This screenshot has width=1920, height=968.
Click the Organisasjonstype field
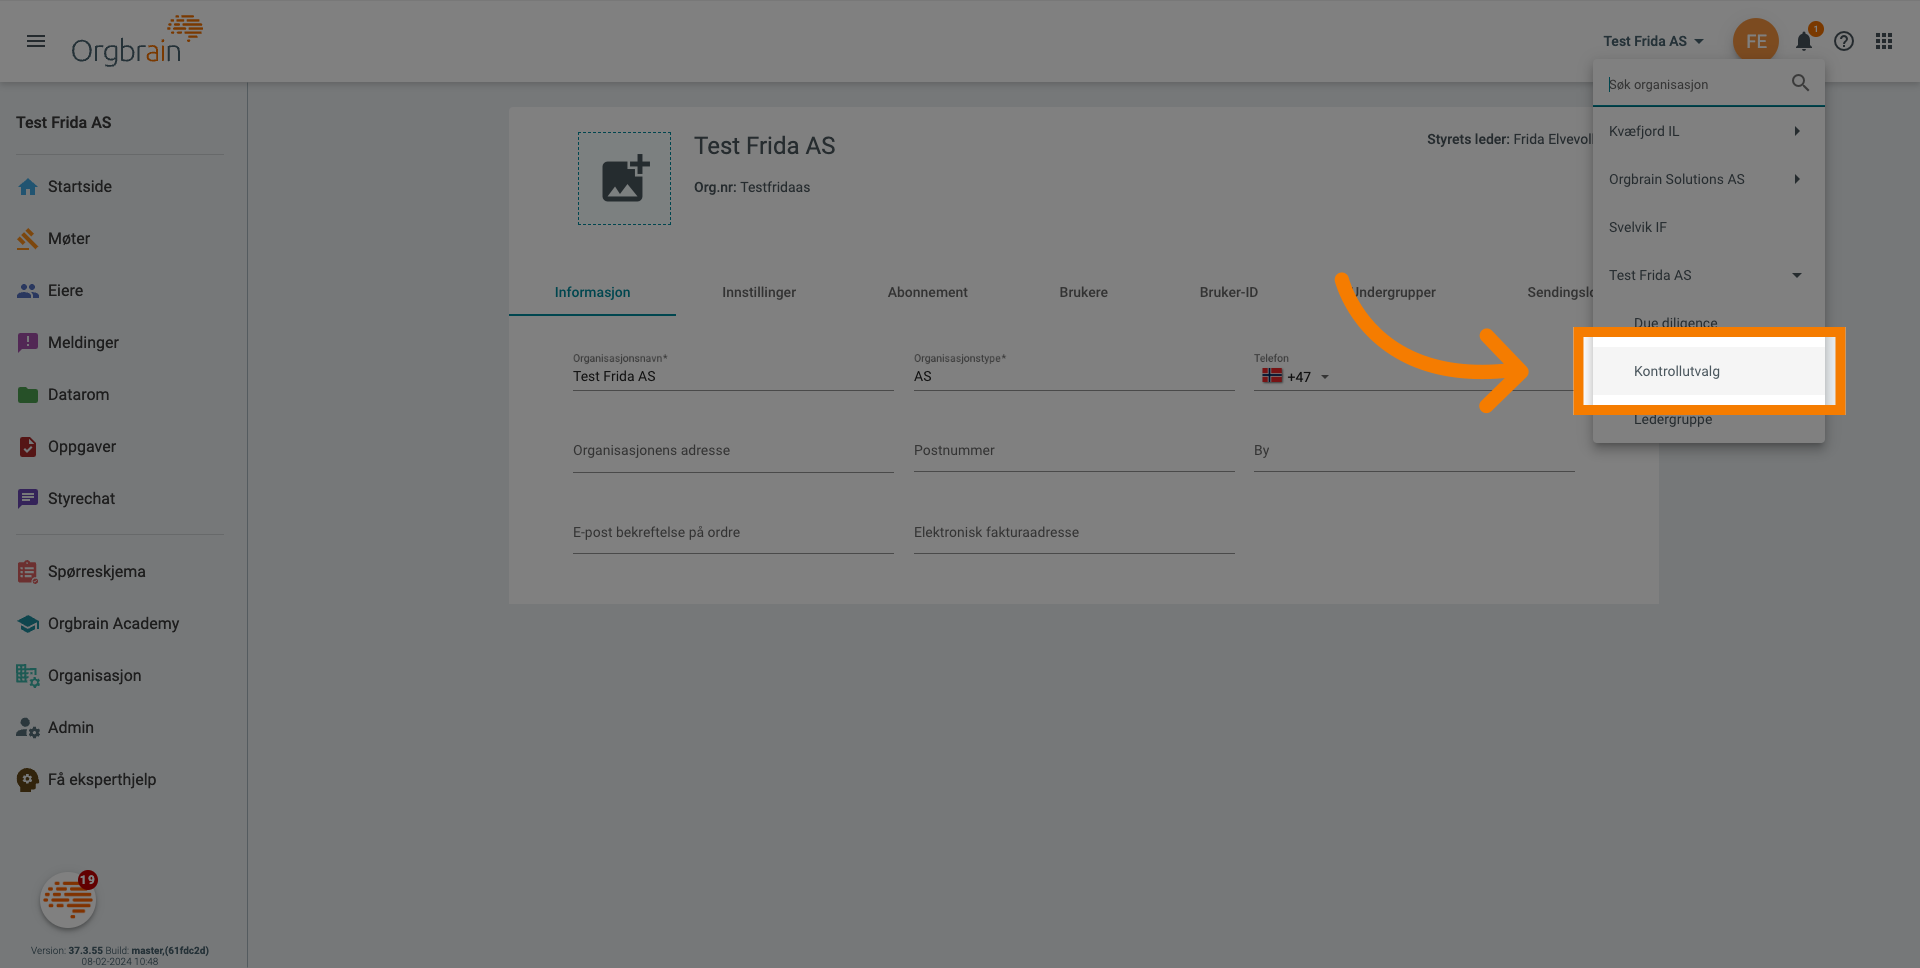pyautogui.click(x=1074, y=376)
